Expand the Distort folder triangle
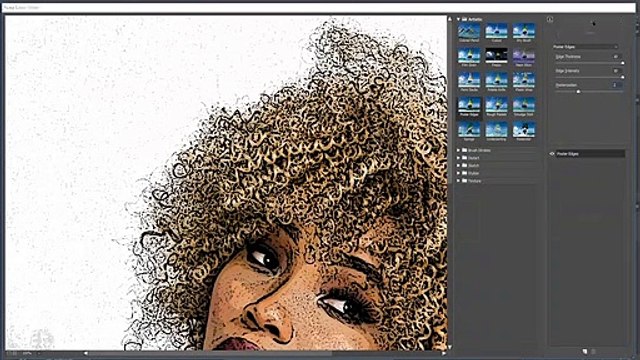Screen dimensions: 640x360 point(458,158)
